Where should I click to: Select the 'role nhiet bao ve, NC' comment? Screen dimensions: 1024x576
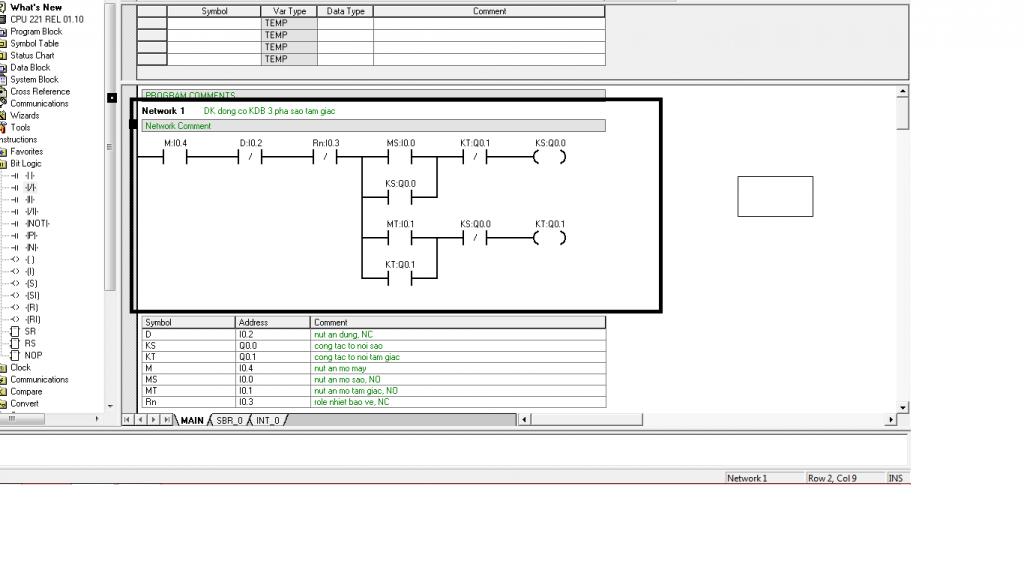[458, 402]
